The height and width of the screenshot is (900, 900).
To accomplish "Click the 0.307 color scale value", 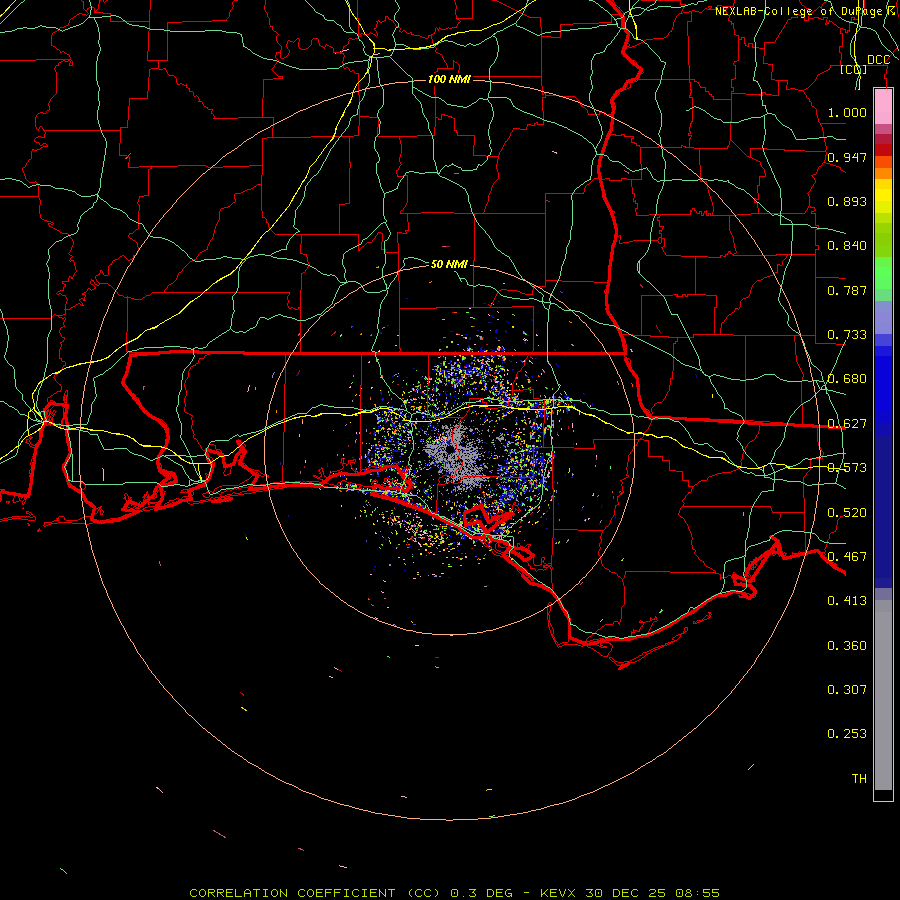I will coord(847,689).
